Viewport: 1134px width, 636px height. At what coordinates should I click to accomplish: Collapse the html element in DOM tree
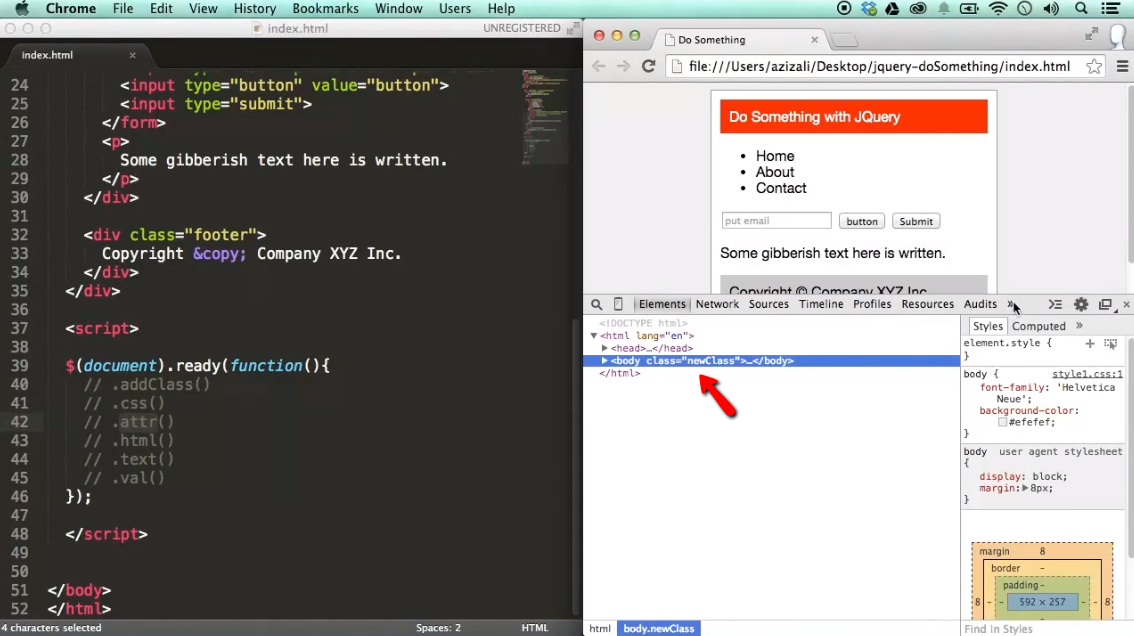[x=594, y=337]
